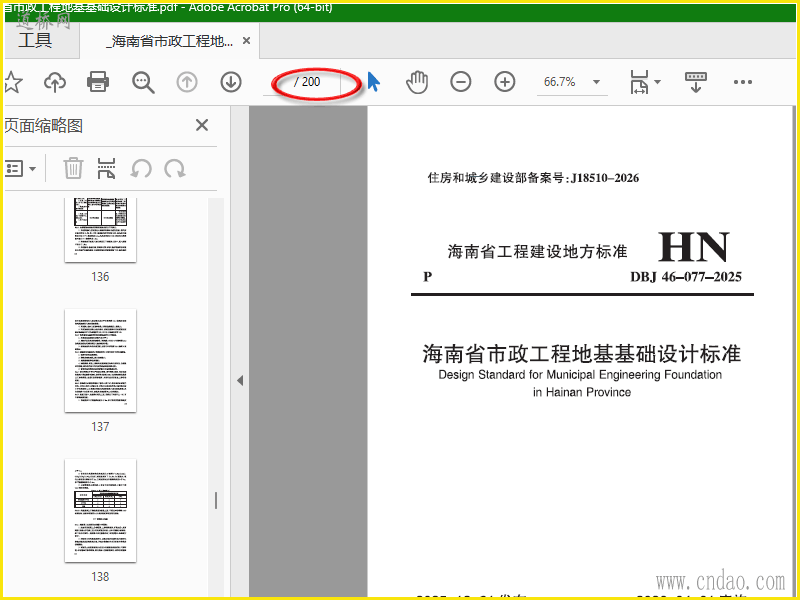Viewport: 800px width, 600px height.
Task: Open the 工具 (Tools) tab
Action: 35,40
